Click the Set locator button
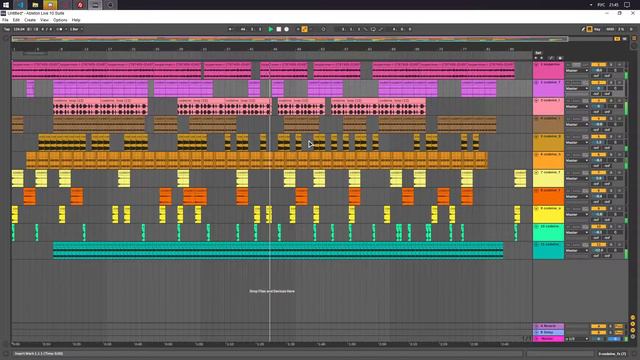 click(538, 53)
